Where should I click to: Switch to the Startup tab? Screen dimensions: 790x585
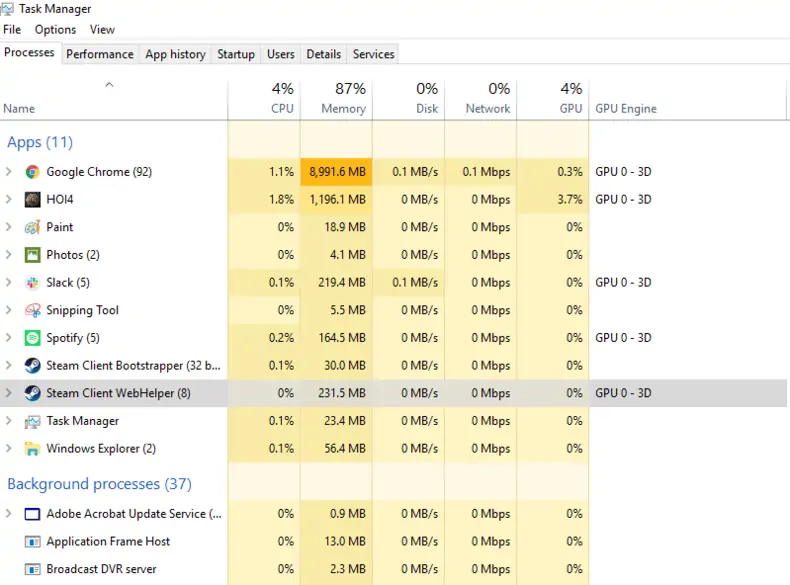click(x=236, y=54)
